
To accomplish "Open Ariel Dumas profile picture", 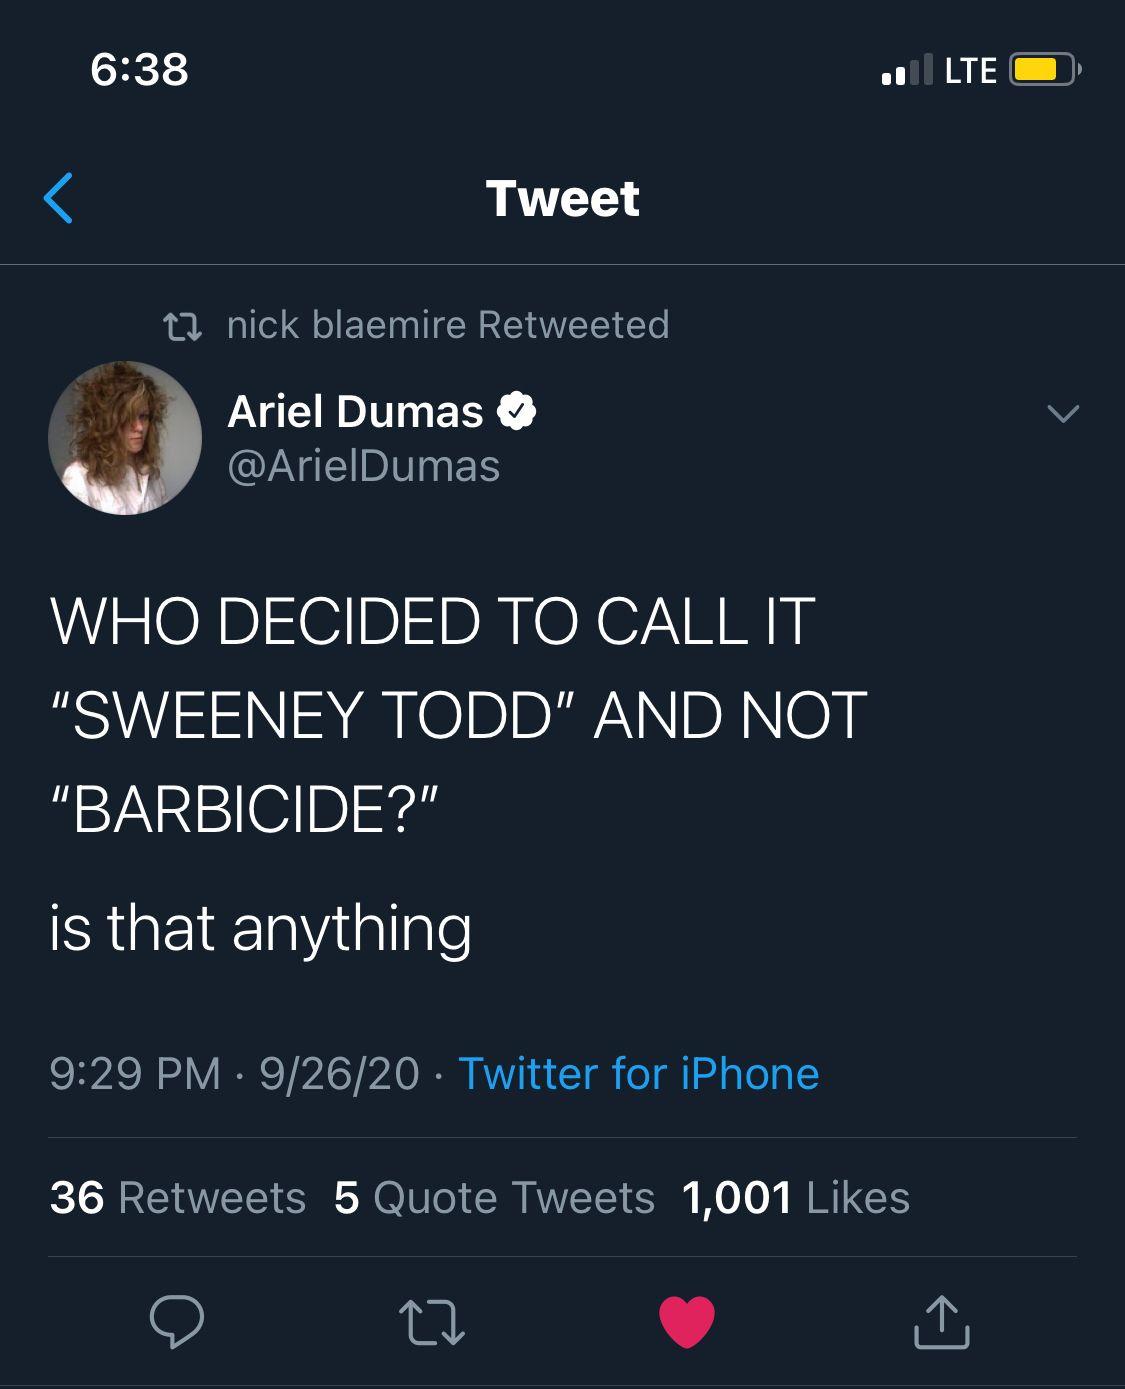I will [125, 438].
